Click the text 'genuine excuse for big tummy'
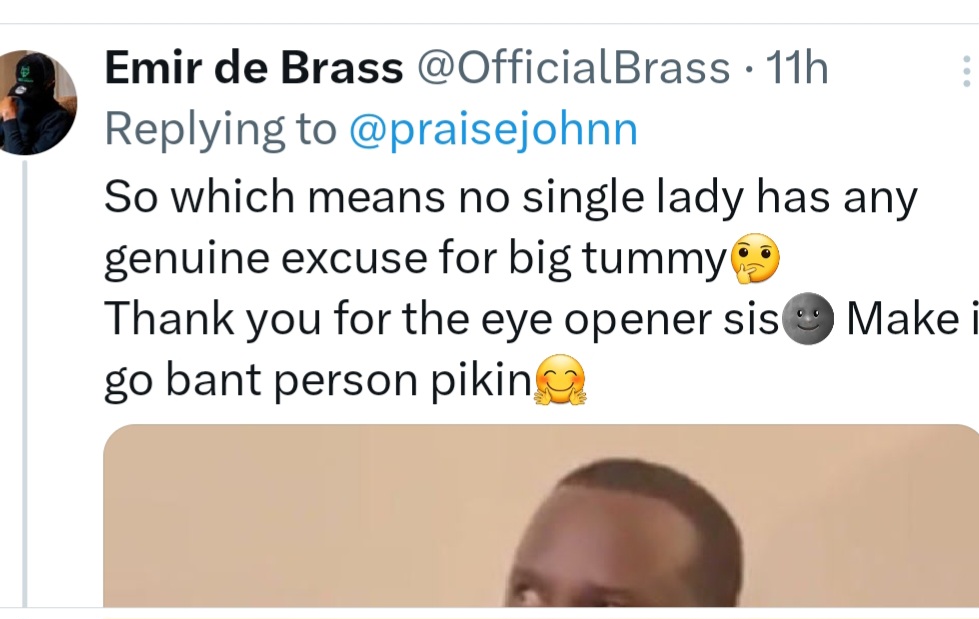The image size is (979, 619). tap(415, 259)
